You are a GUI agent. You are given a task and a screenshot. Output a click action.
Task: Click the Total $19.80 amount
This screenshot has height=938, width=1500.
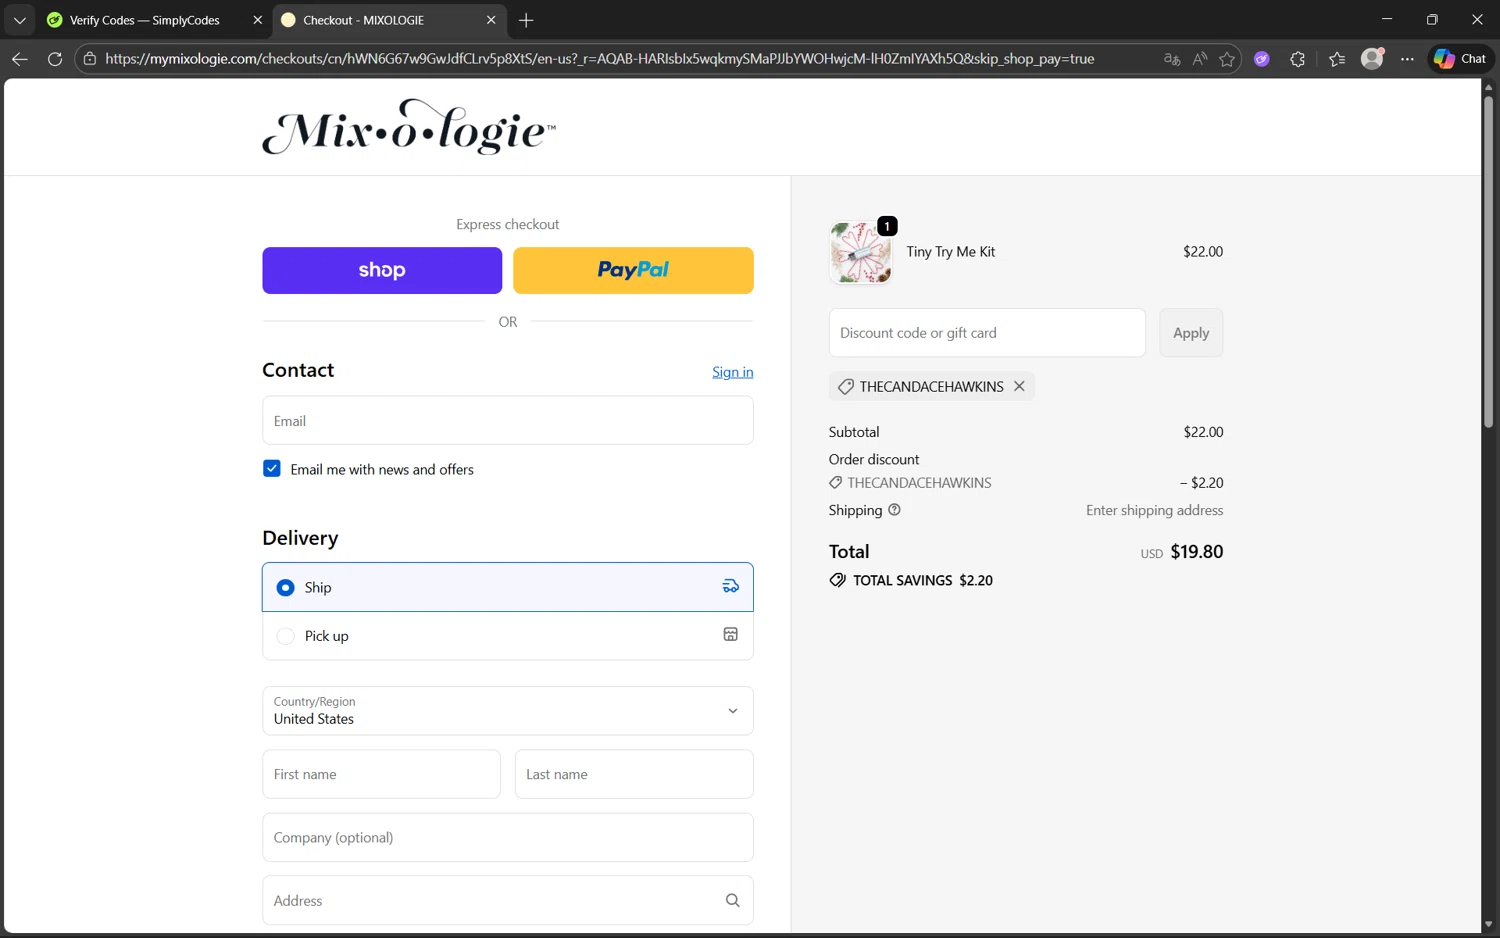pos(1197,552)
